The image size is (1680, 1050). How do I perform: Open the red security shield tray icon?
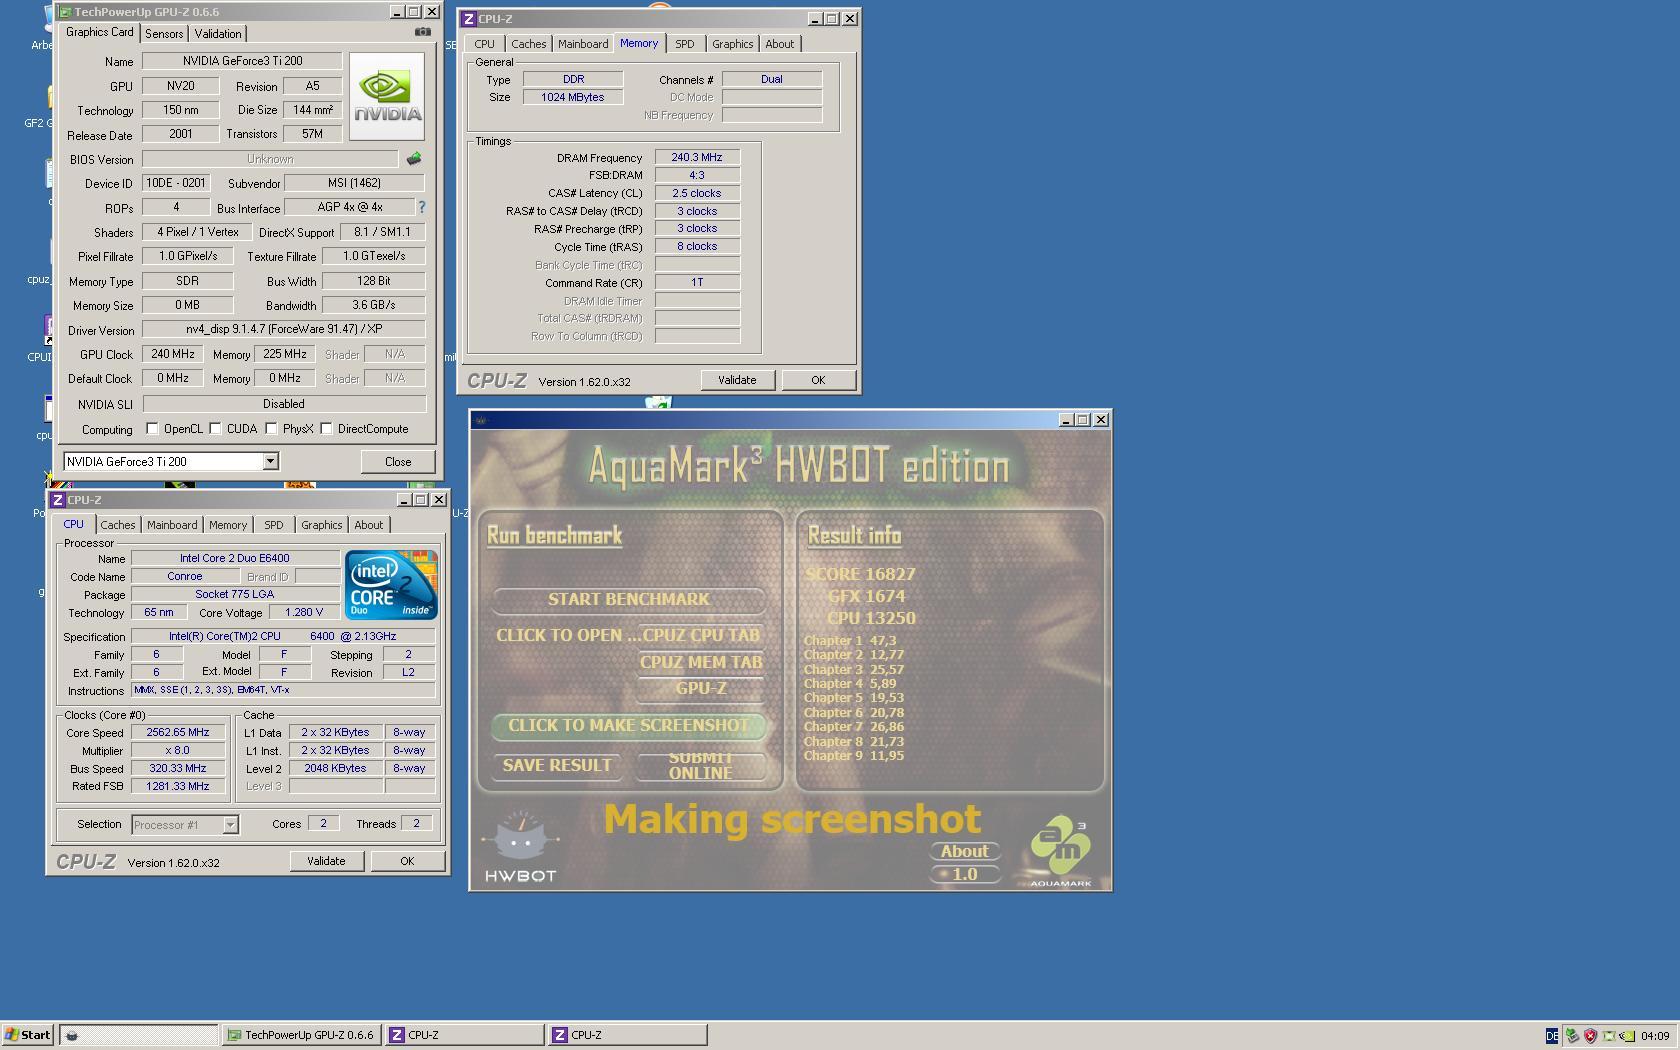click(x=1590, y=1036)
